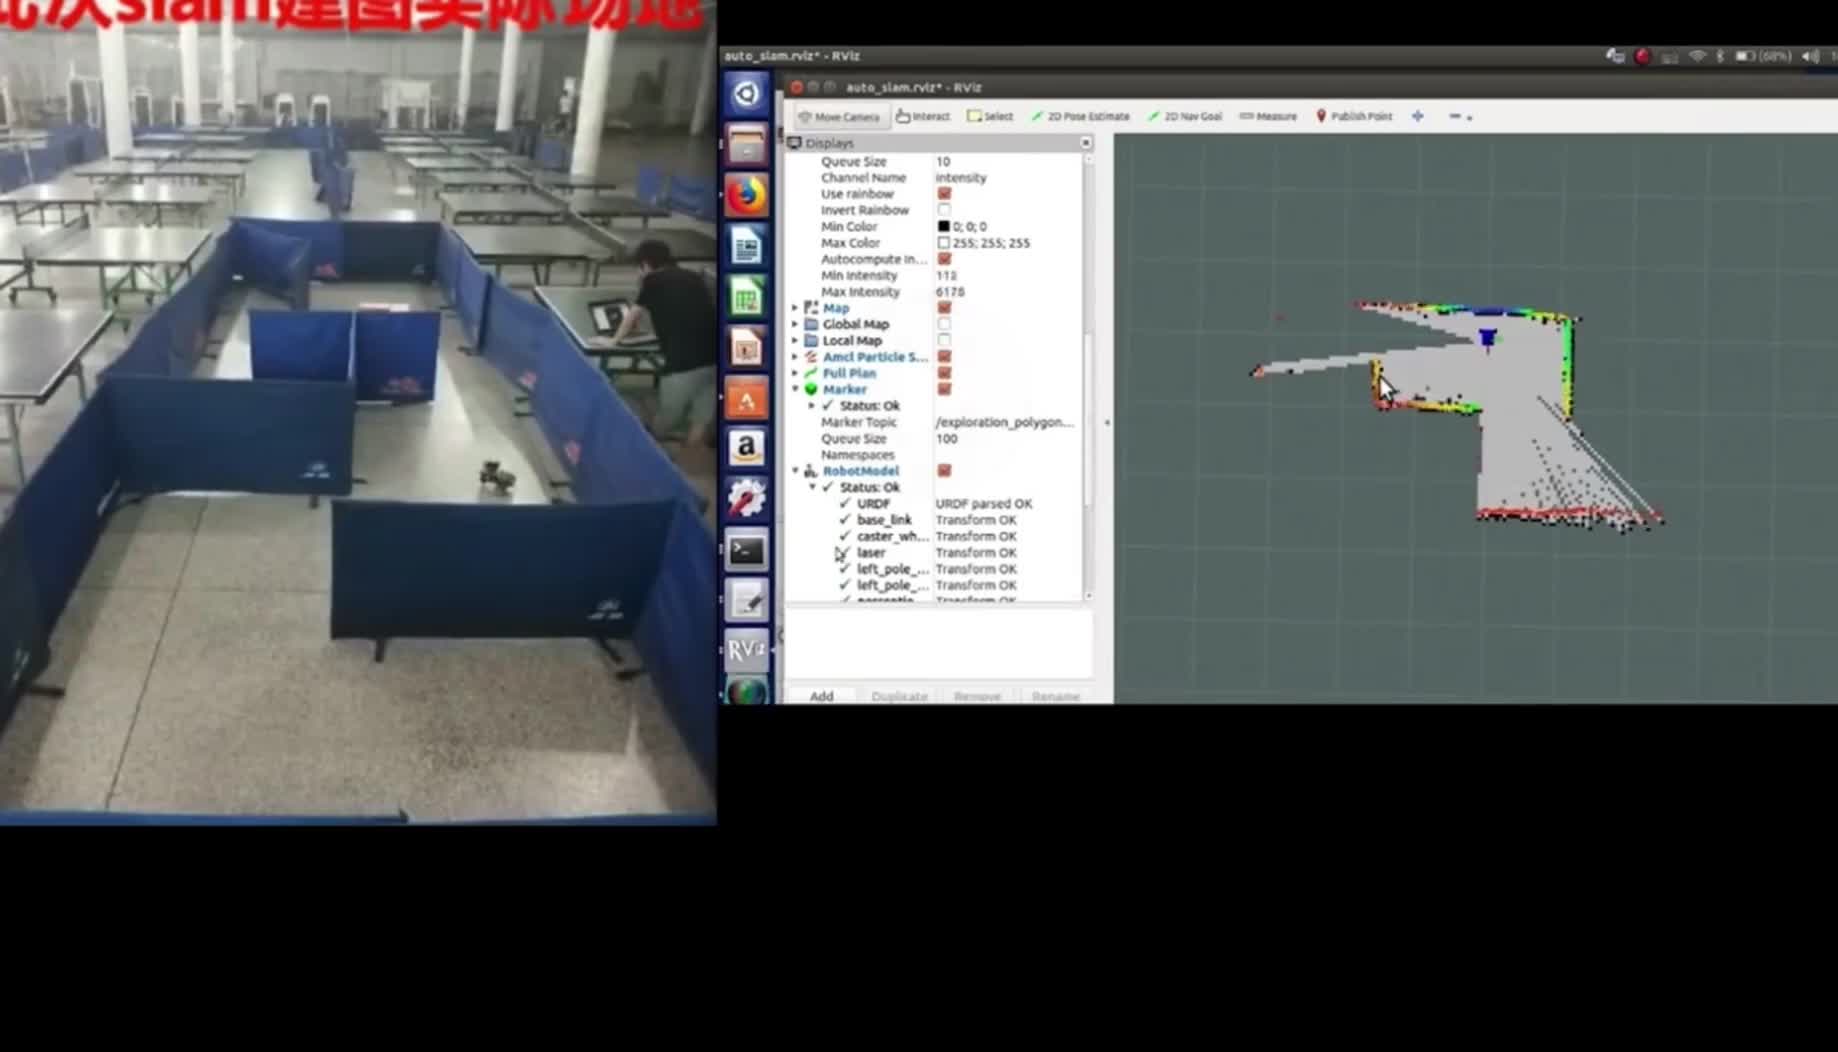The width and height of the screenshot is (1838, 1052).
Task: Enable the Local Map checkbox
Action: click(944, 341)
